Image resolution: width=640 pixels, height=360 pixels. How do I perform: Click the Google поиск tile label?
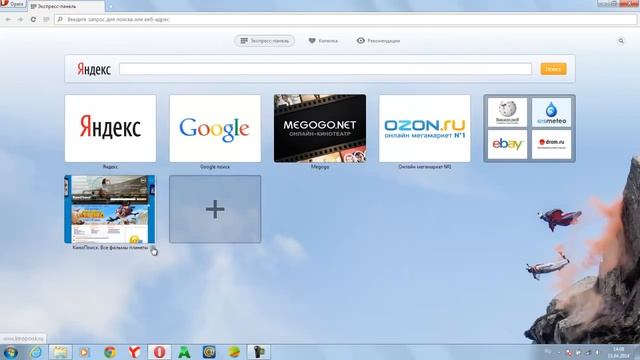215,167
